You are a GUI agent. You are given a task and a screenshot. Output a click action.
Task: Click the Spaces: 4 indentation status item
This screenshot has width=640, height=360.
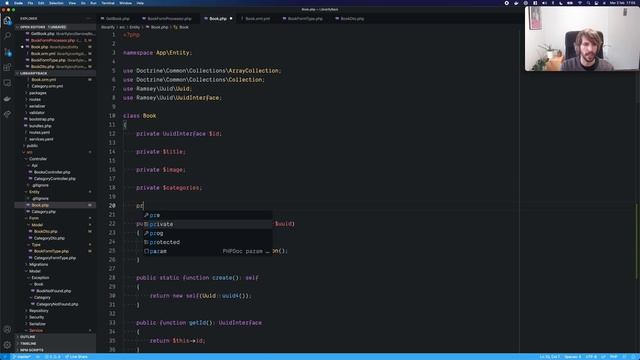tap(572, 357)
